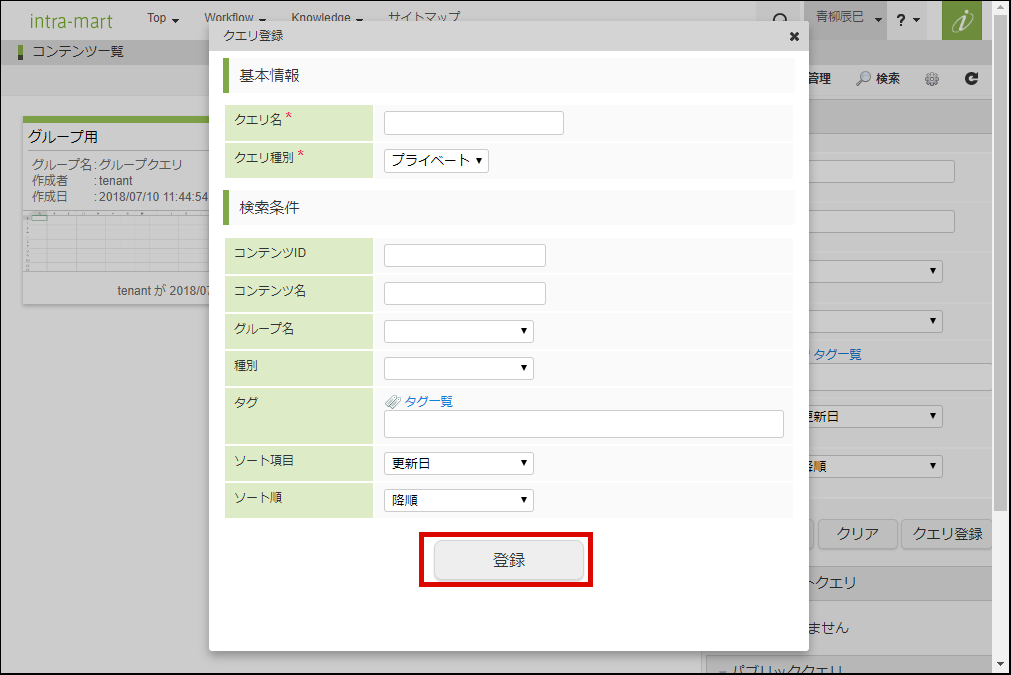
Task: Open the タグ一覧 link in background panel
Action: point(836,354)
